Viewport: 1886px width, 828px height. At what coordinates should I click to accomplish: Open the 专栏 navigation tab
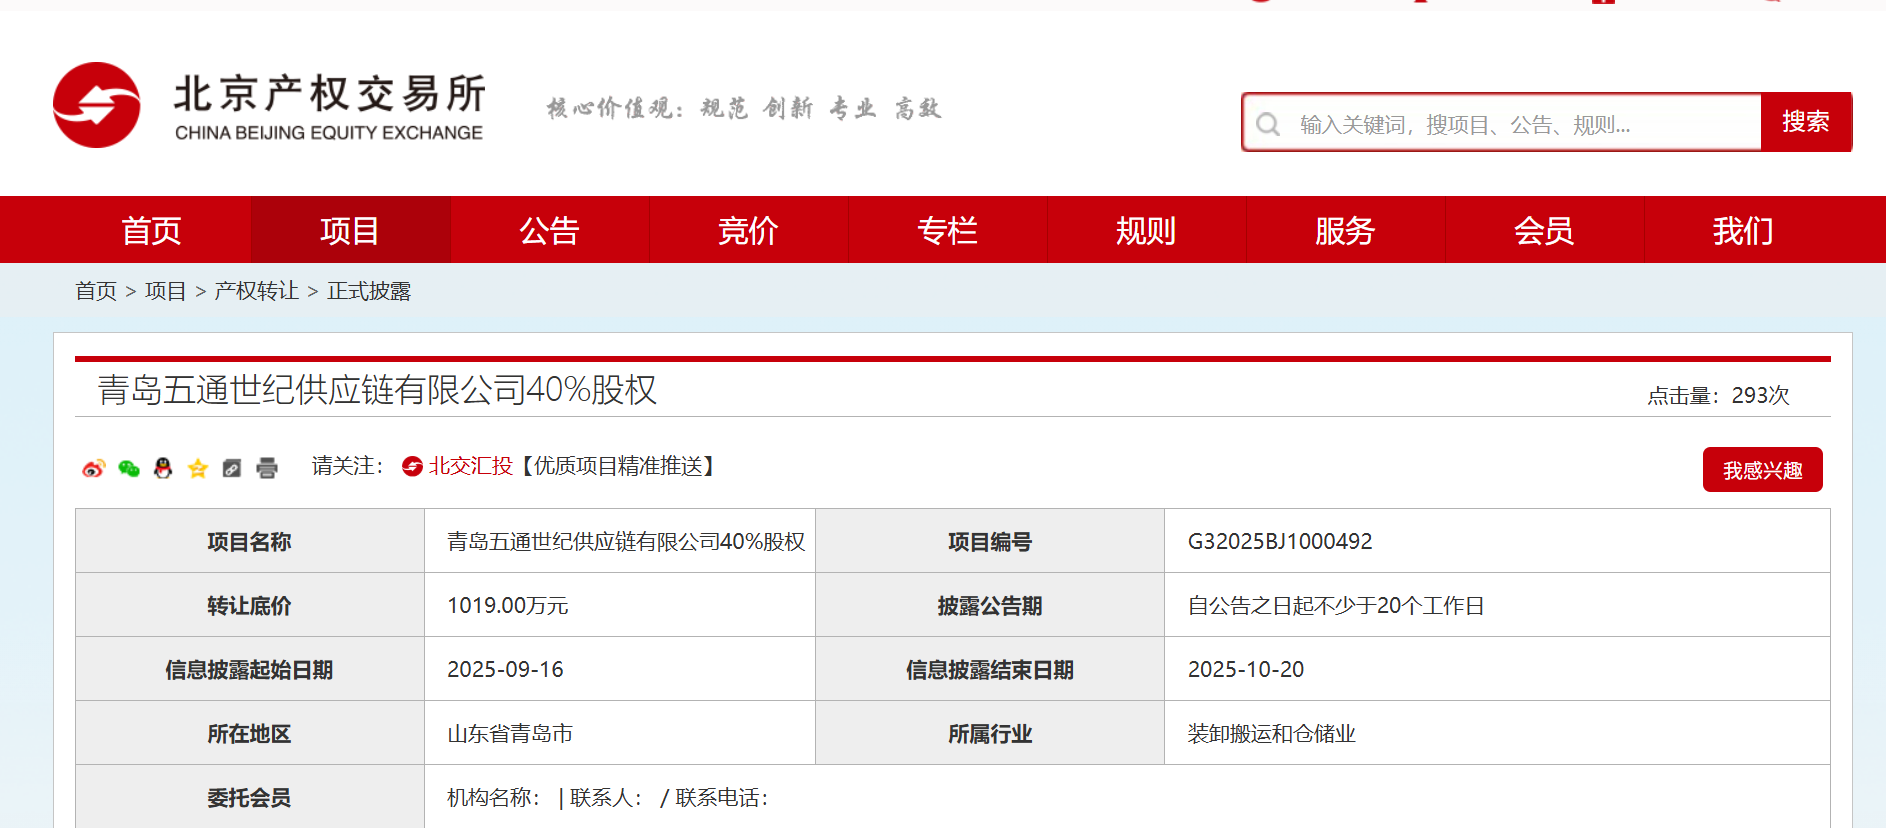click(x=947, y=230)
